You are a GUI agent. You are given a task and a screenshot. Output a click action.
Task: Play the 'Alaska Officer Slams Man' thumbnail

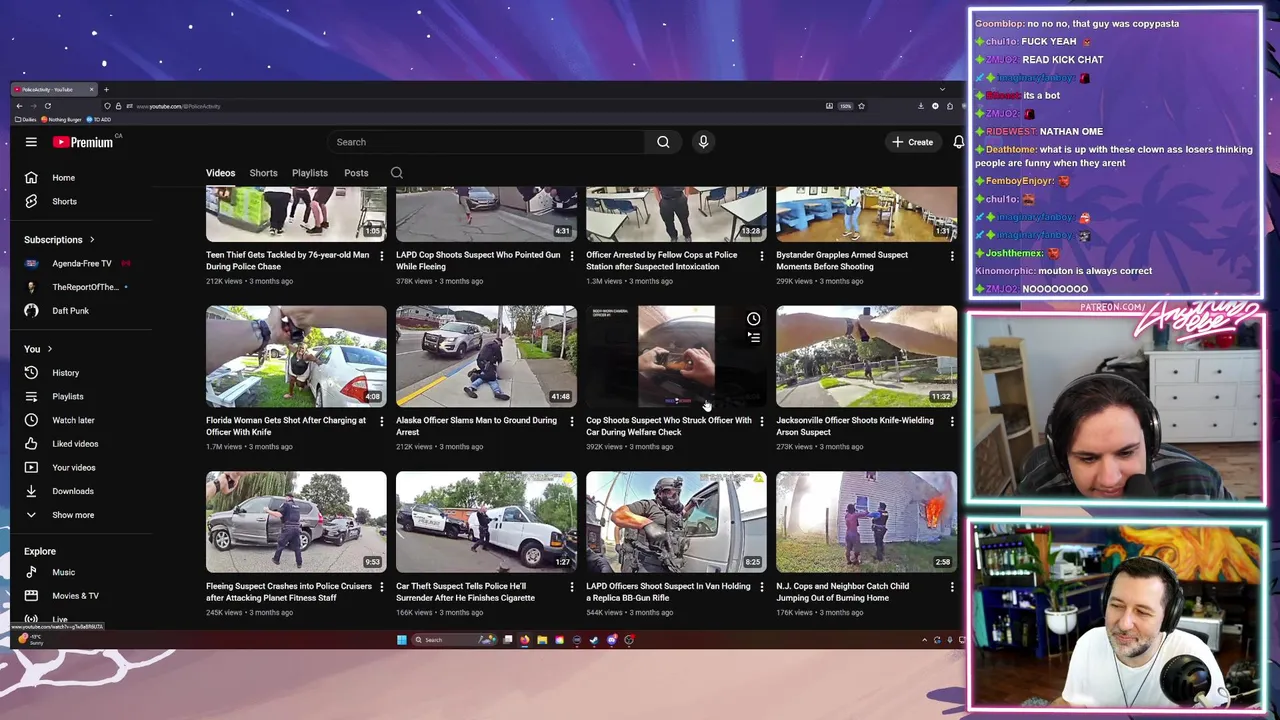486,356
